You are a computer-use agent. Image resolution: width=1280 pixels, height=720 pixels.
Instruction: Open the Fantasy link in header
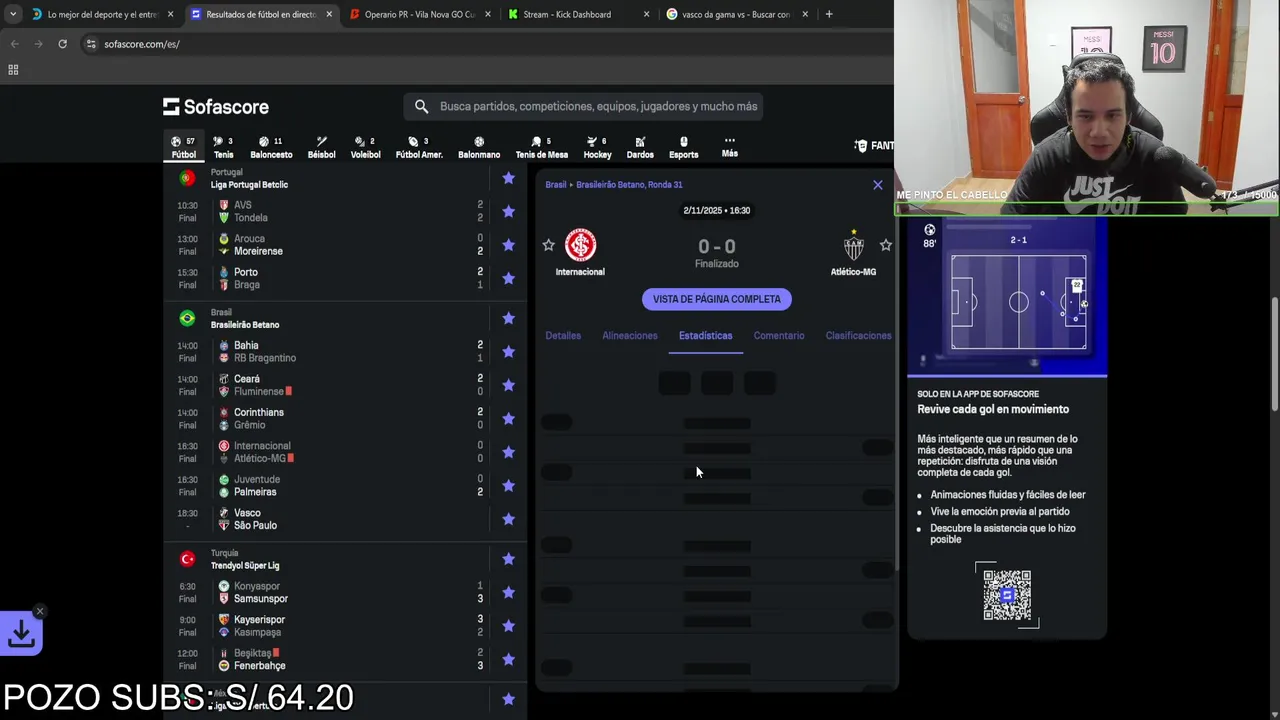(874, 146)
